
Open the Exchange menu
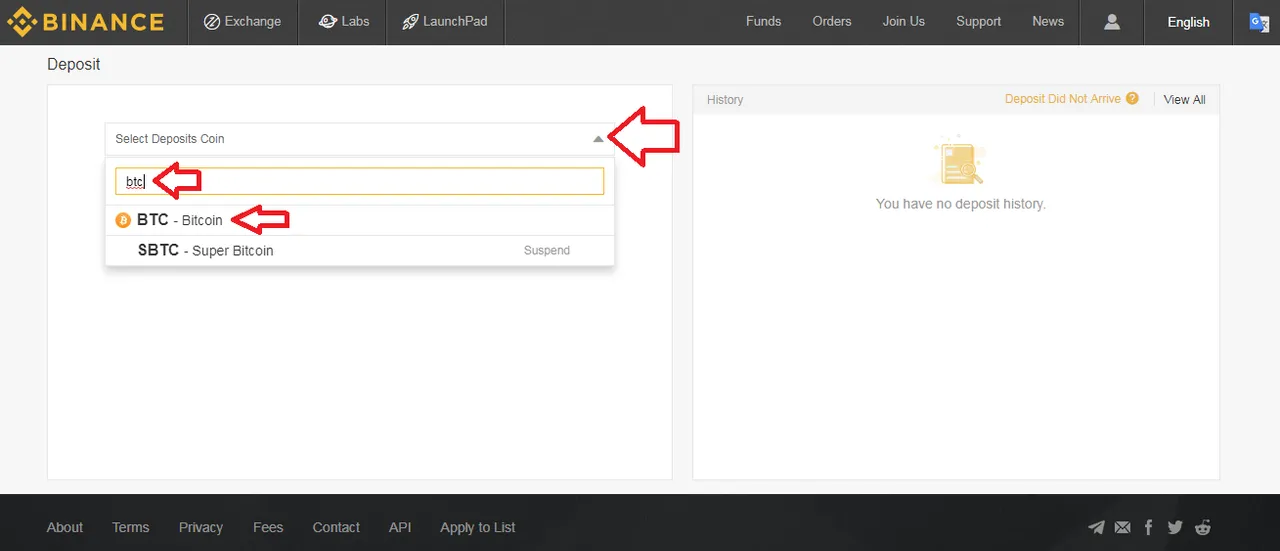(x=242, y=21)
